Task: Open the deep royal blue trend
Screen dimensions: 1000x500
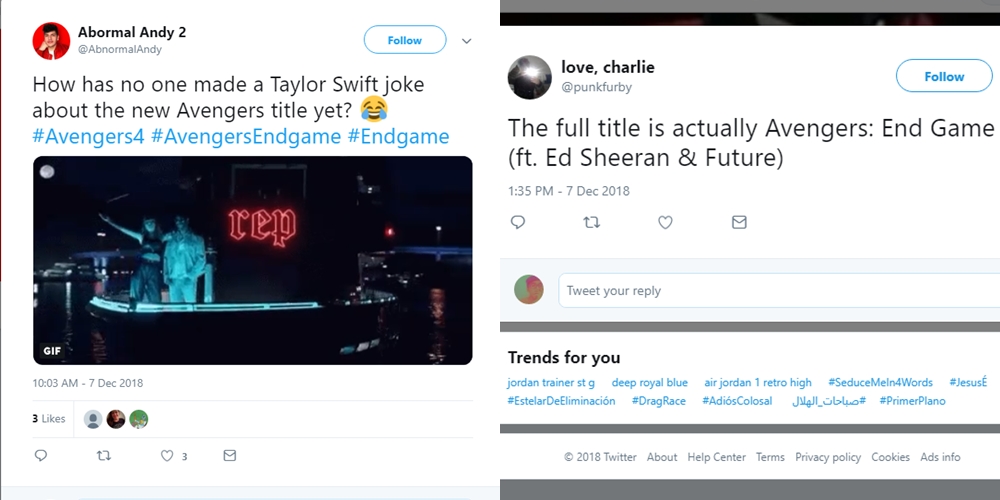Action: (649, 383)
